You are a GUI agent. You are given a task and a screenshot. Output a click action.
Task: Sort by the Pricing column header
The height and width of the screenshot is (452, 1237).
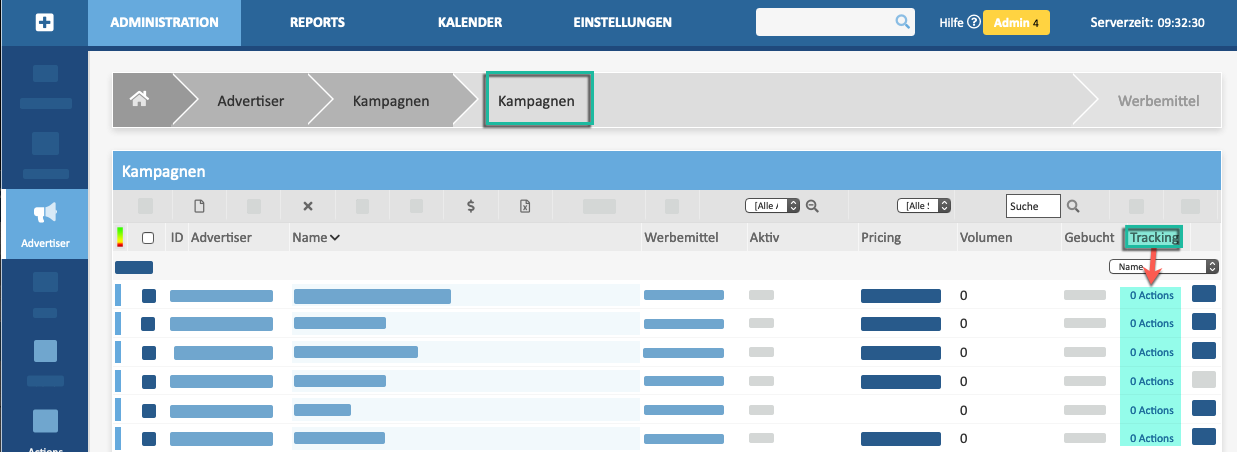point(881,238)
